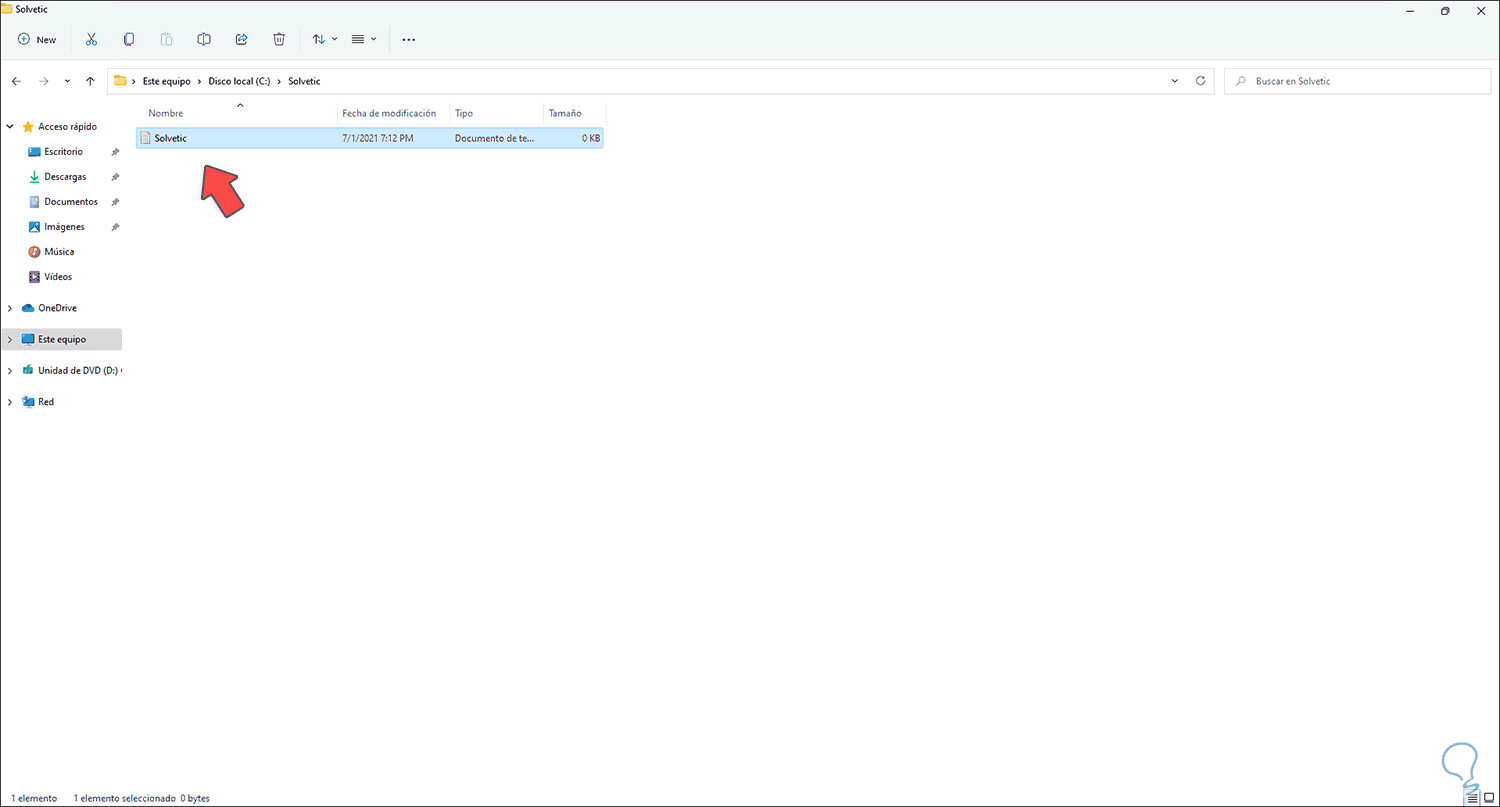Click the Paste clipboard icon in the toolbar
Image resolution: width=1500 pixels, height=807 pixels.
pyautogui.click(x=166, y=39)
